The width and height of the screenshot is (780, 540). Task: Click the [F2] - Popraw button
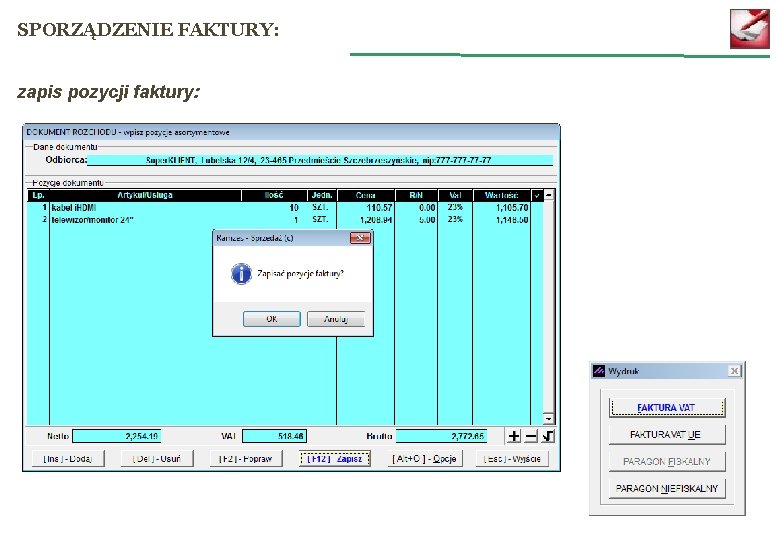246,458
